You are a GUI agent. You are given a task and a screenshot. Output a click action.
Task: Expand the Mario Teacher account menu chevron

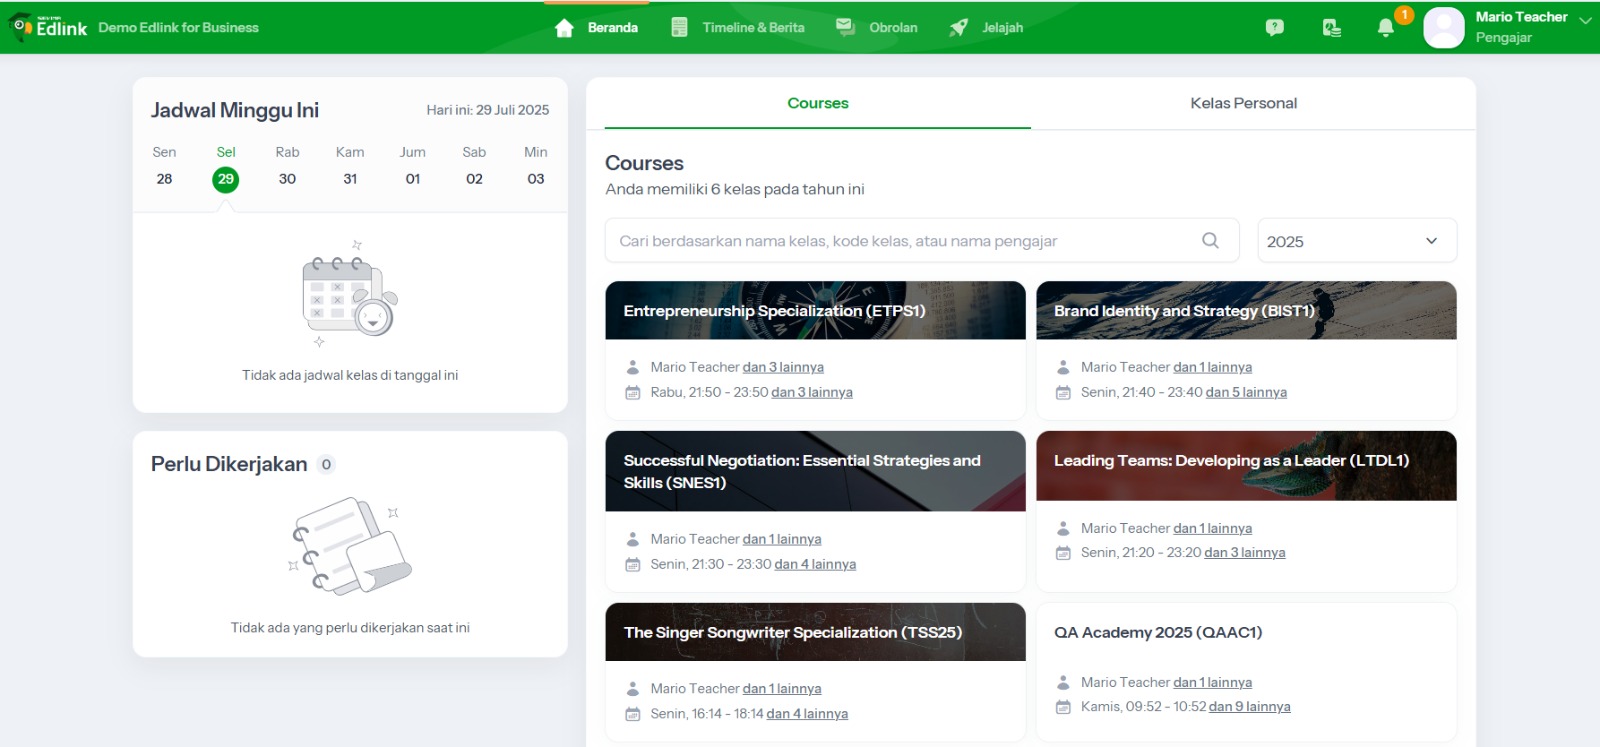pyautogui.click(x=1585, y=19)
